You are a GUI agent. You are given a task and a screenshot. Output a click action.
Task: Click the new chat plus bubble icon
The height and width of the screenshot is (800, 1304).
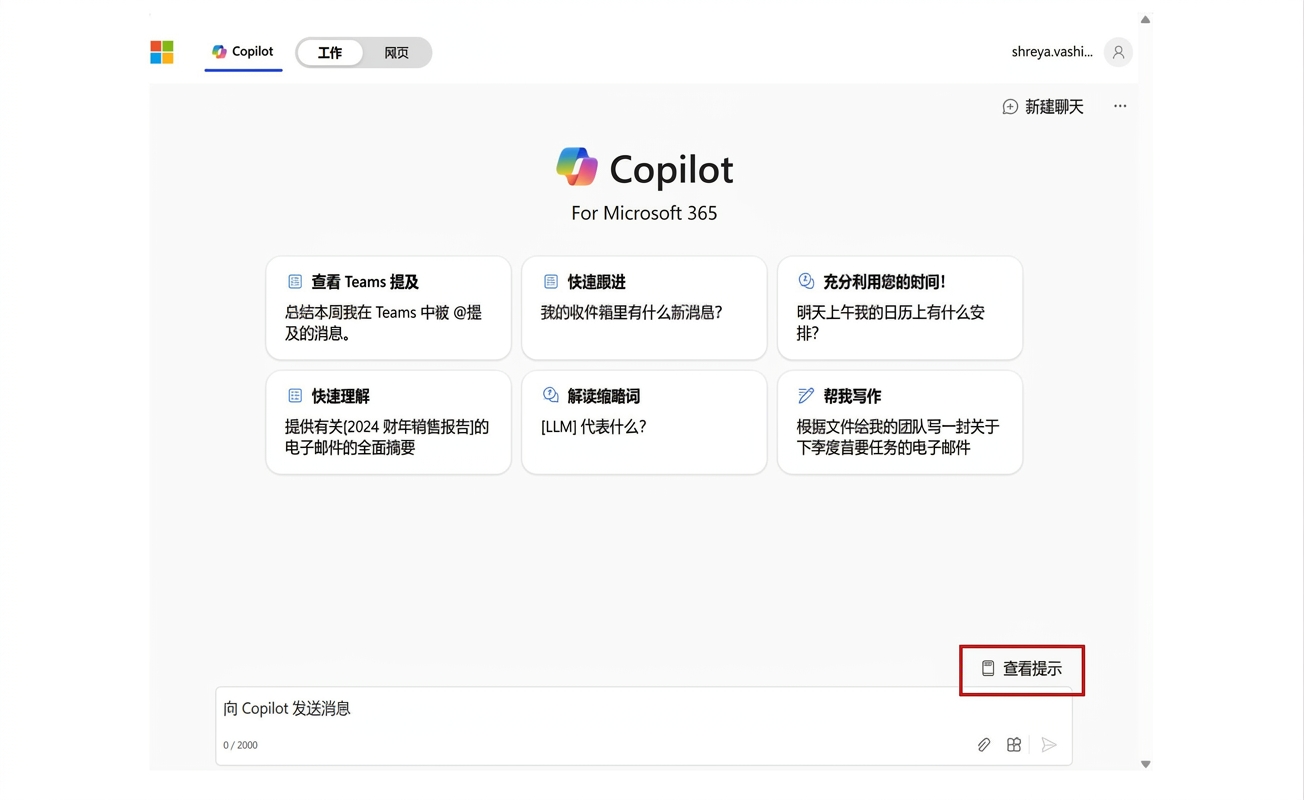click(1010, 107)
